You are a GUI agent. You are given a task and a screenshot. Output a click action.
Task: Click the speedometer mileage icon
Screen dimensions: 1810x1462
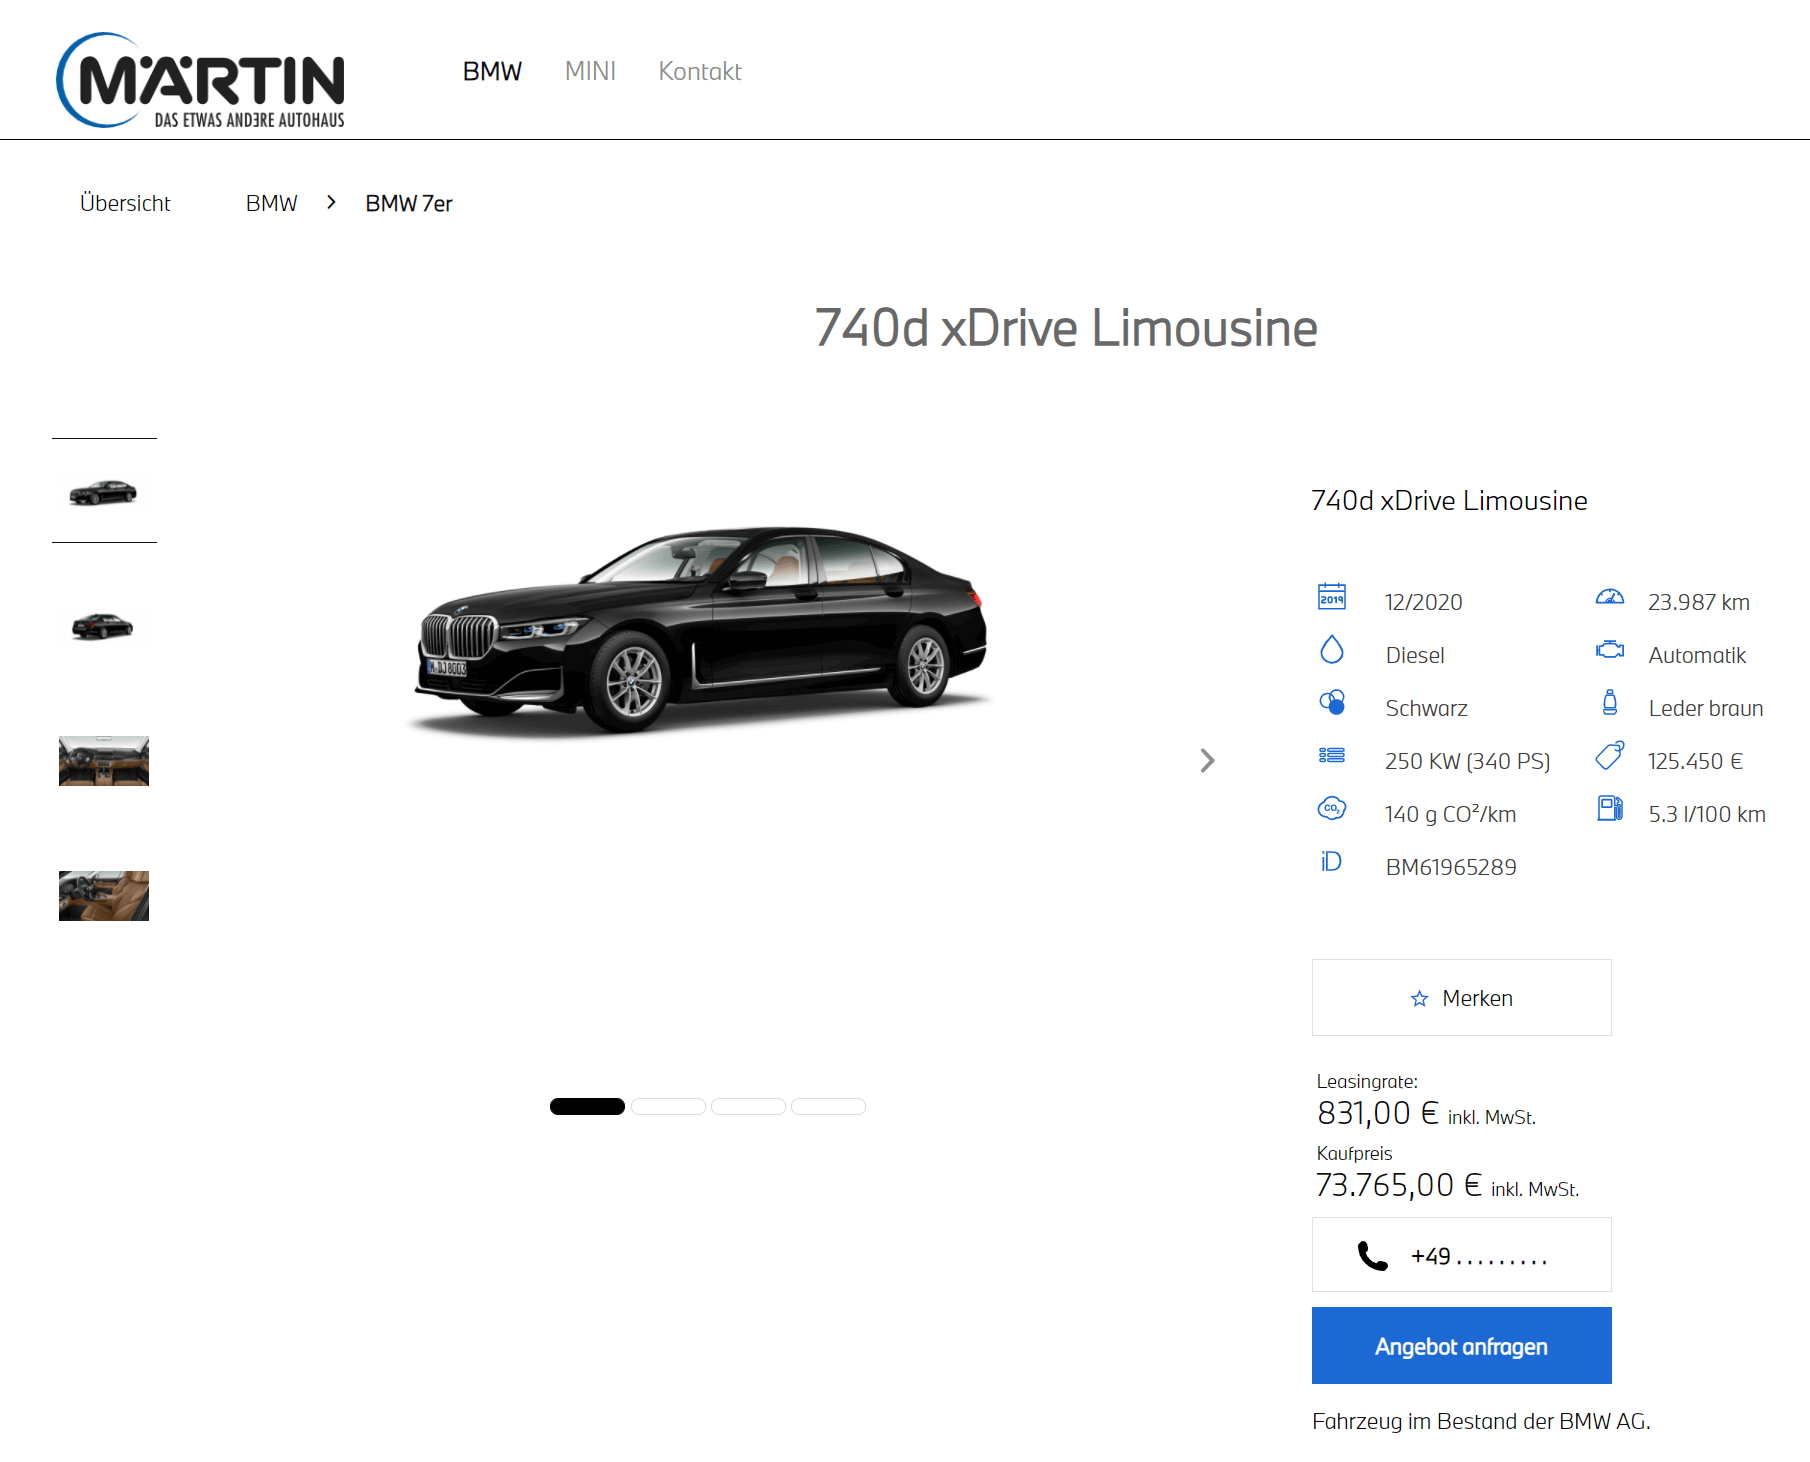click(1610, 597)
